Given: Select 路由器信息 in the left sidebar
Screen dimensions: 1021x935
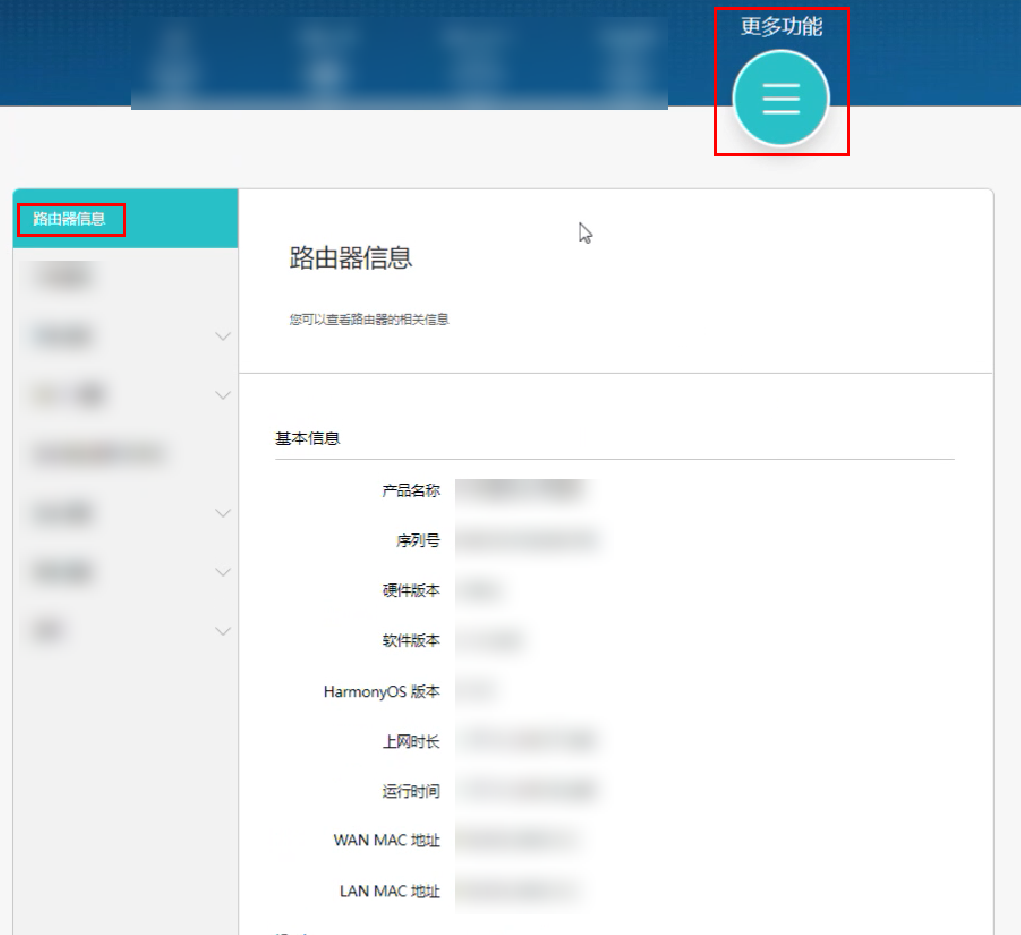Looking at the screenshot, I should [x=69, y=219].
